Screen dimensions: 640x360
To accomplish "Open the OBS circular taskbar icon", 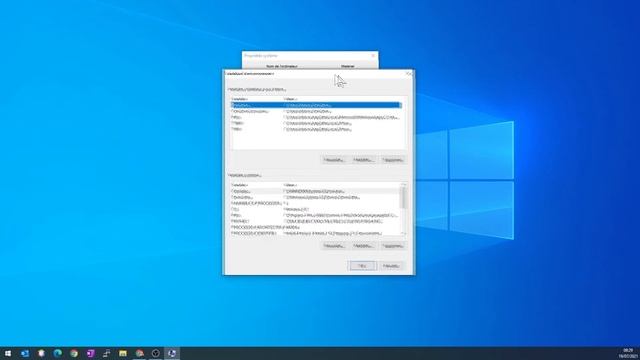I will tap(156, 353).
